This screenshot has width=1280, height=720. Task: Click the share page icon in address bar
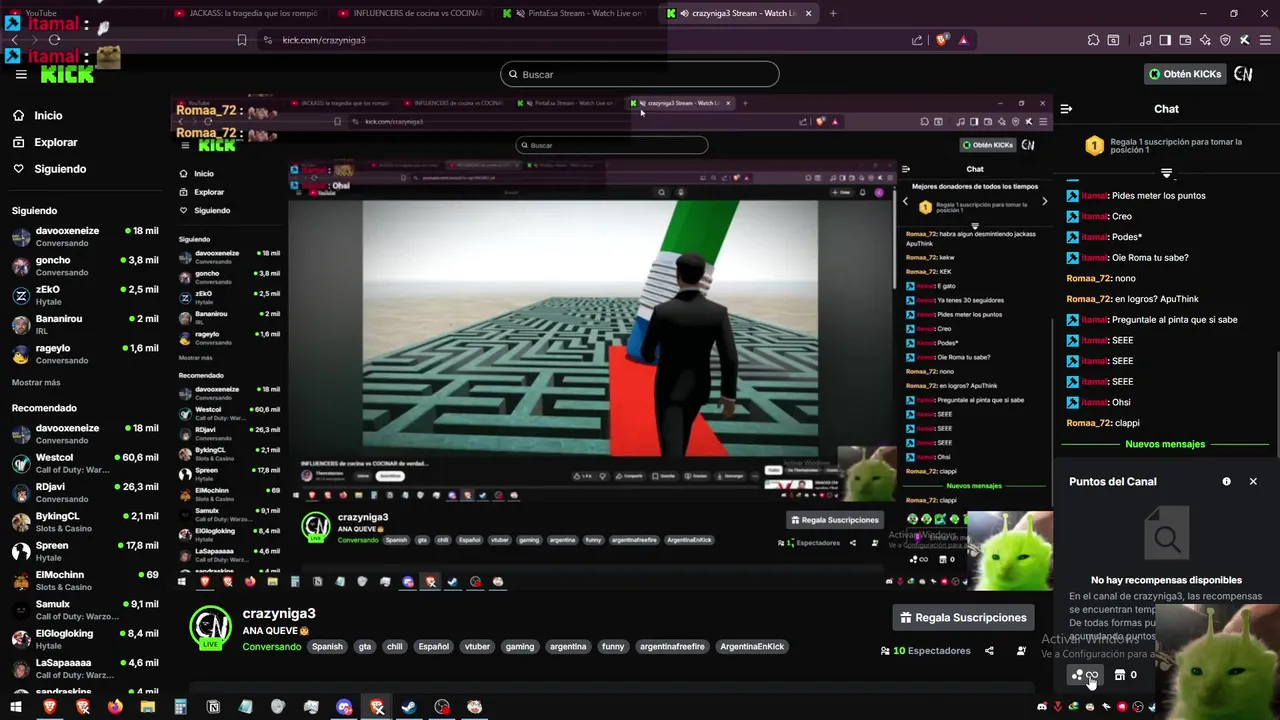[917, 40]
